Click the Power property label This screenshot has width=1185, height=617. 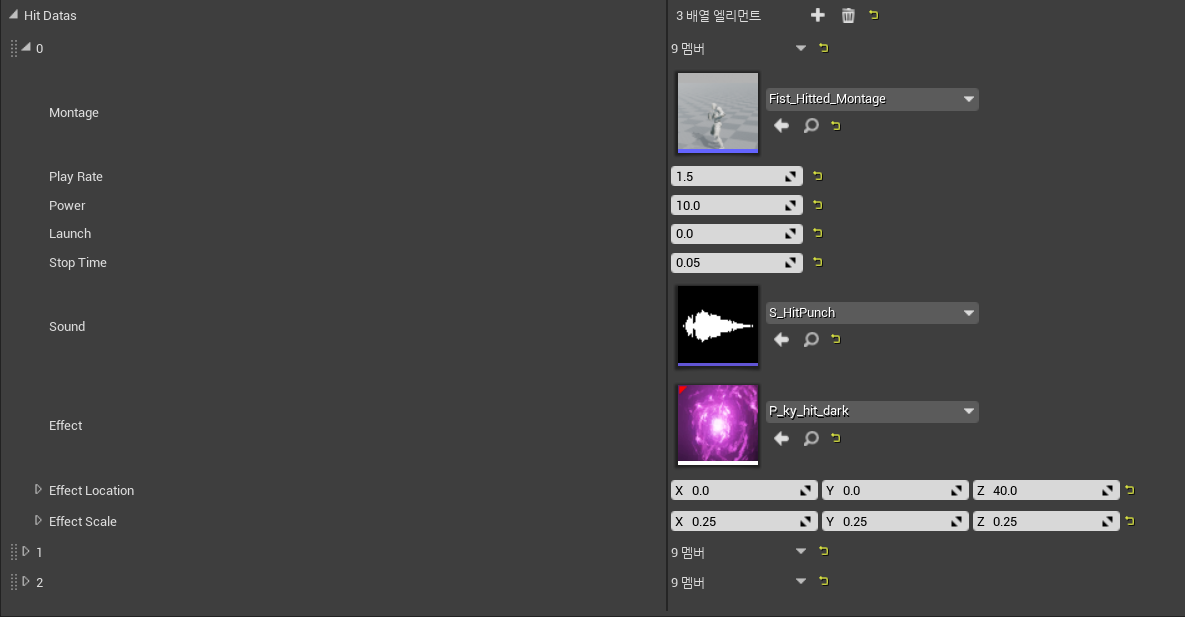click(67, 206)
